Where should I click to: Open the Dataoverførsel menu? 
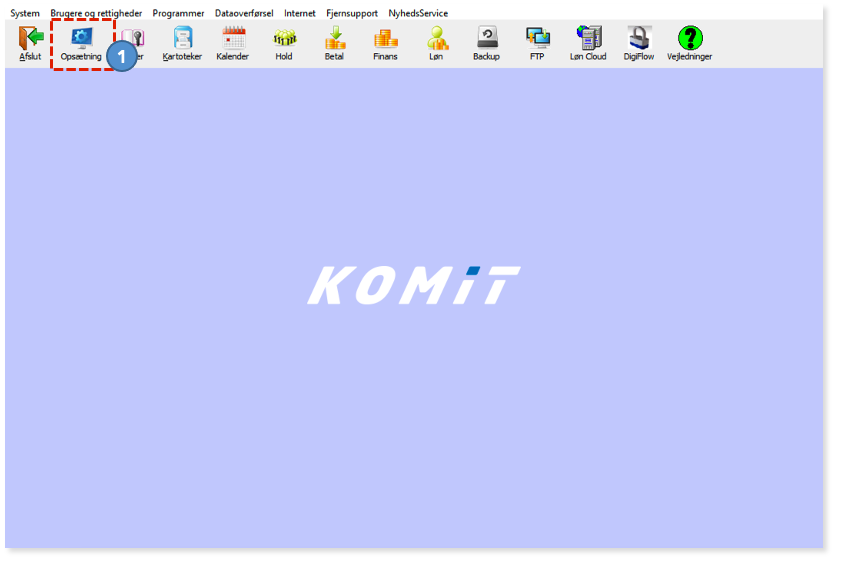[x=244, y=13]
